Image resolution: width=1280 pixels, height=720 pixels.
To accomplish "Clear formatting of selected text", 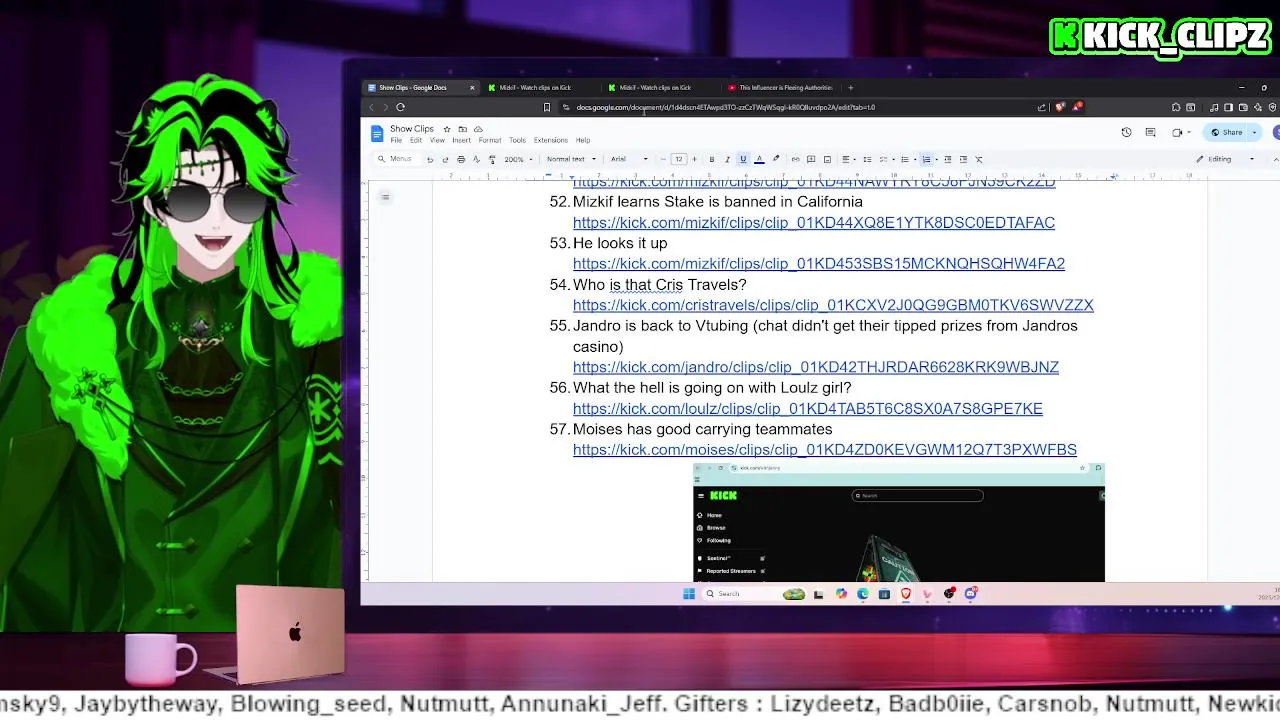I will [979, 159].
